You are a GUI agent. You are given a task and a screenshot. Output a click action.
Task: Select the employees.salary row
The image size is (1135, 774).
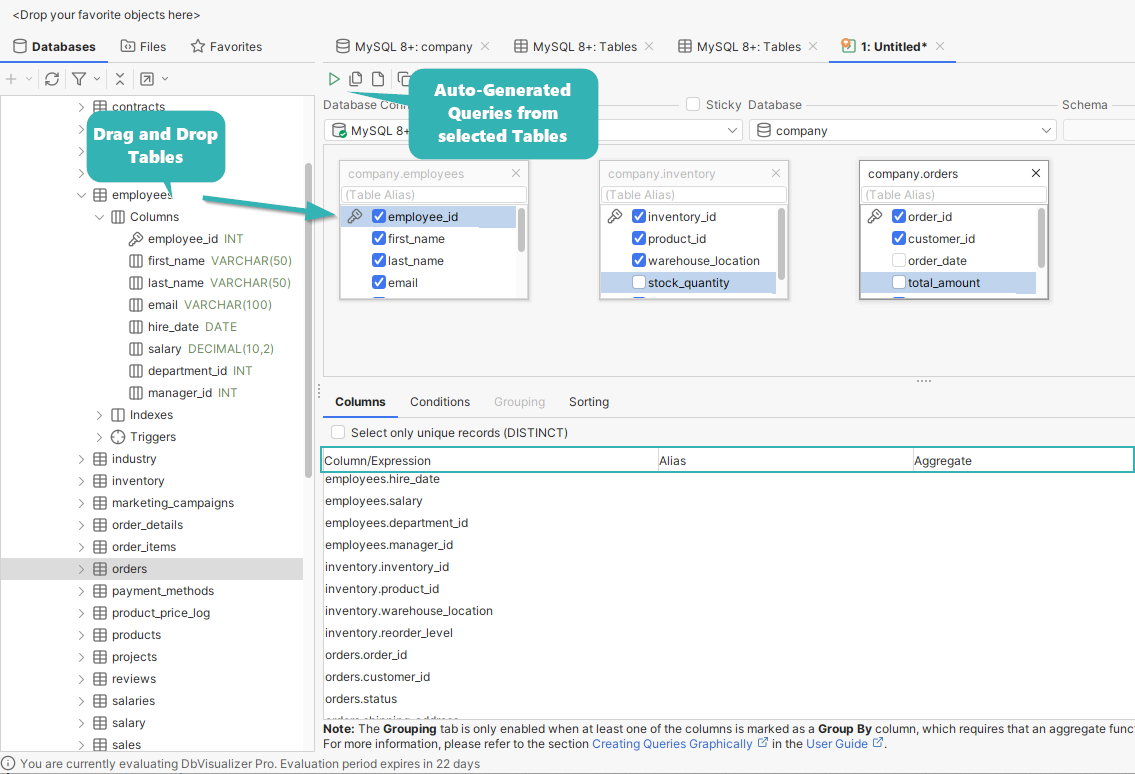click(728, 501)
